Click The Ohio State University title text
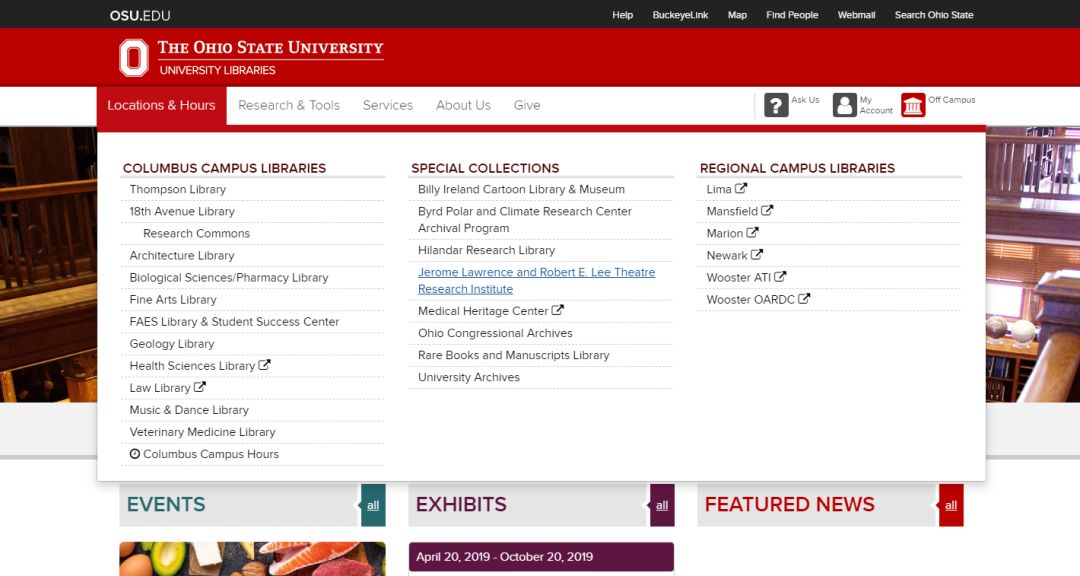 pos(270,48)
